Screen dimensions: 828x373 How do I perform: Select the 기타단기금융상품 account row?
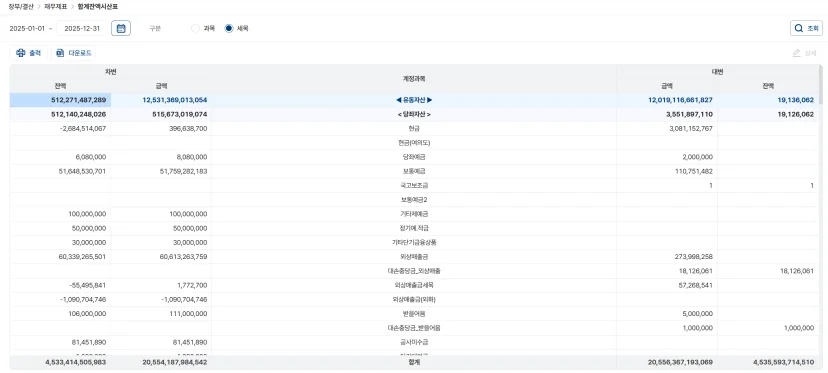pos(414,243)
